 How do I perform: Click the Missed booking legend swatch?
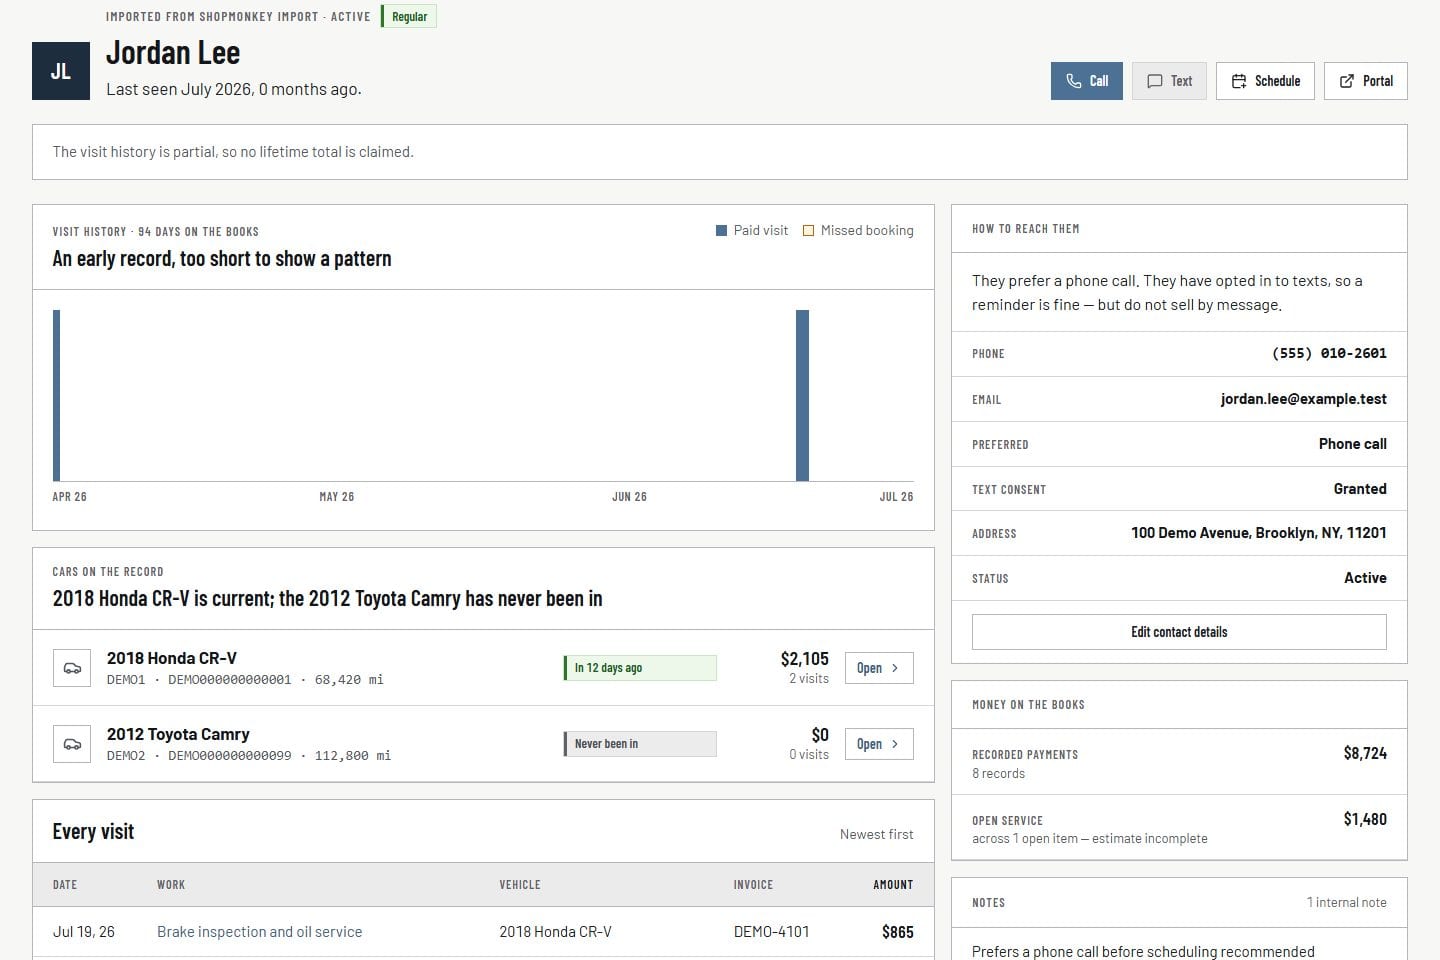pyautogui.click(x=808, y=231)
